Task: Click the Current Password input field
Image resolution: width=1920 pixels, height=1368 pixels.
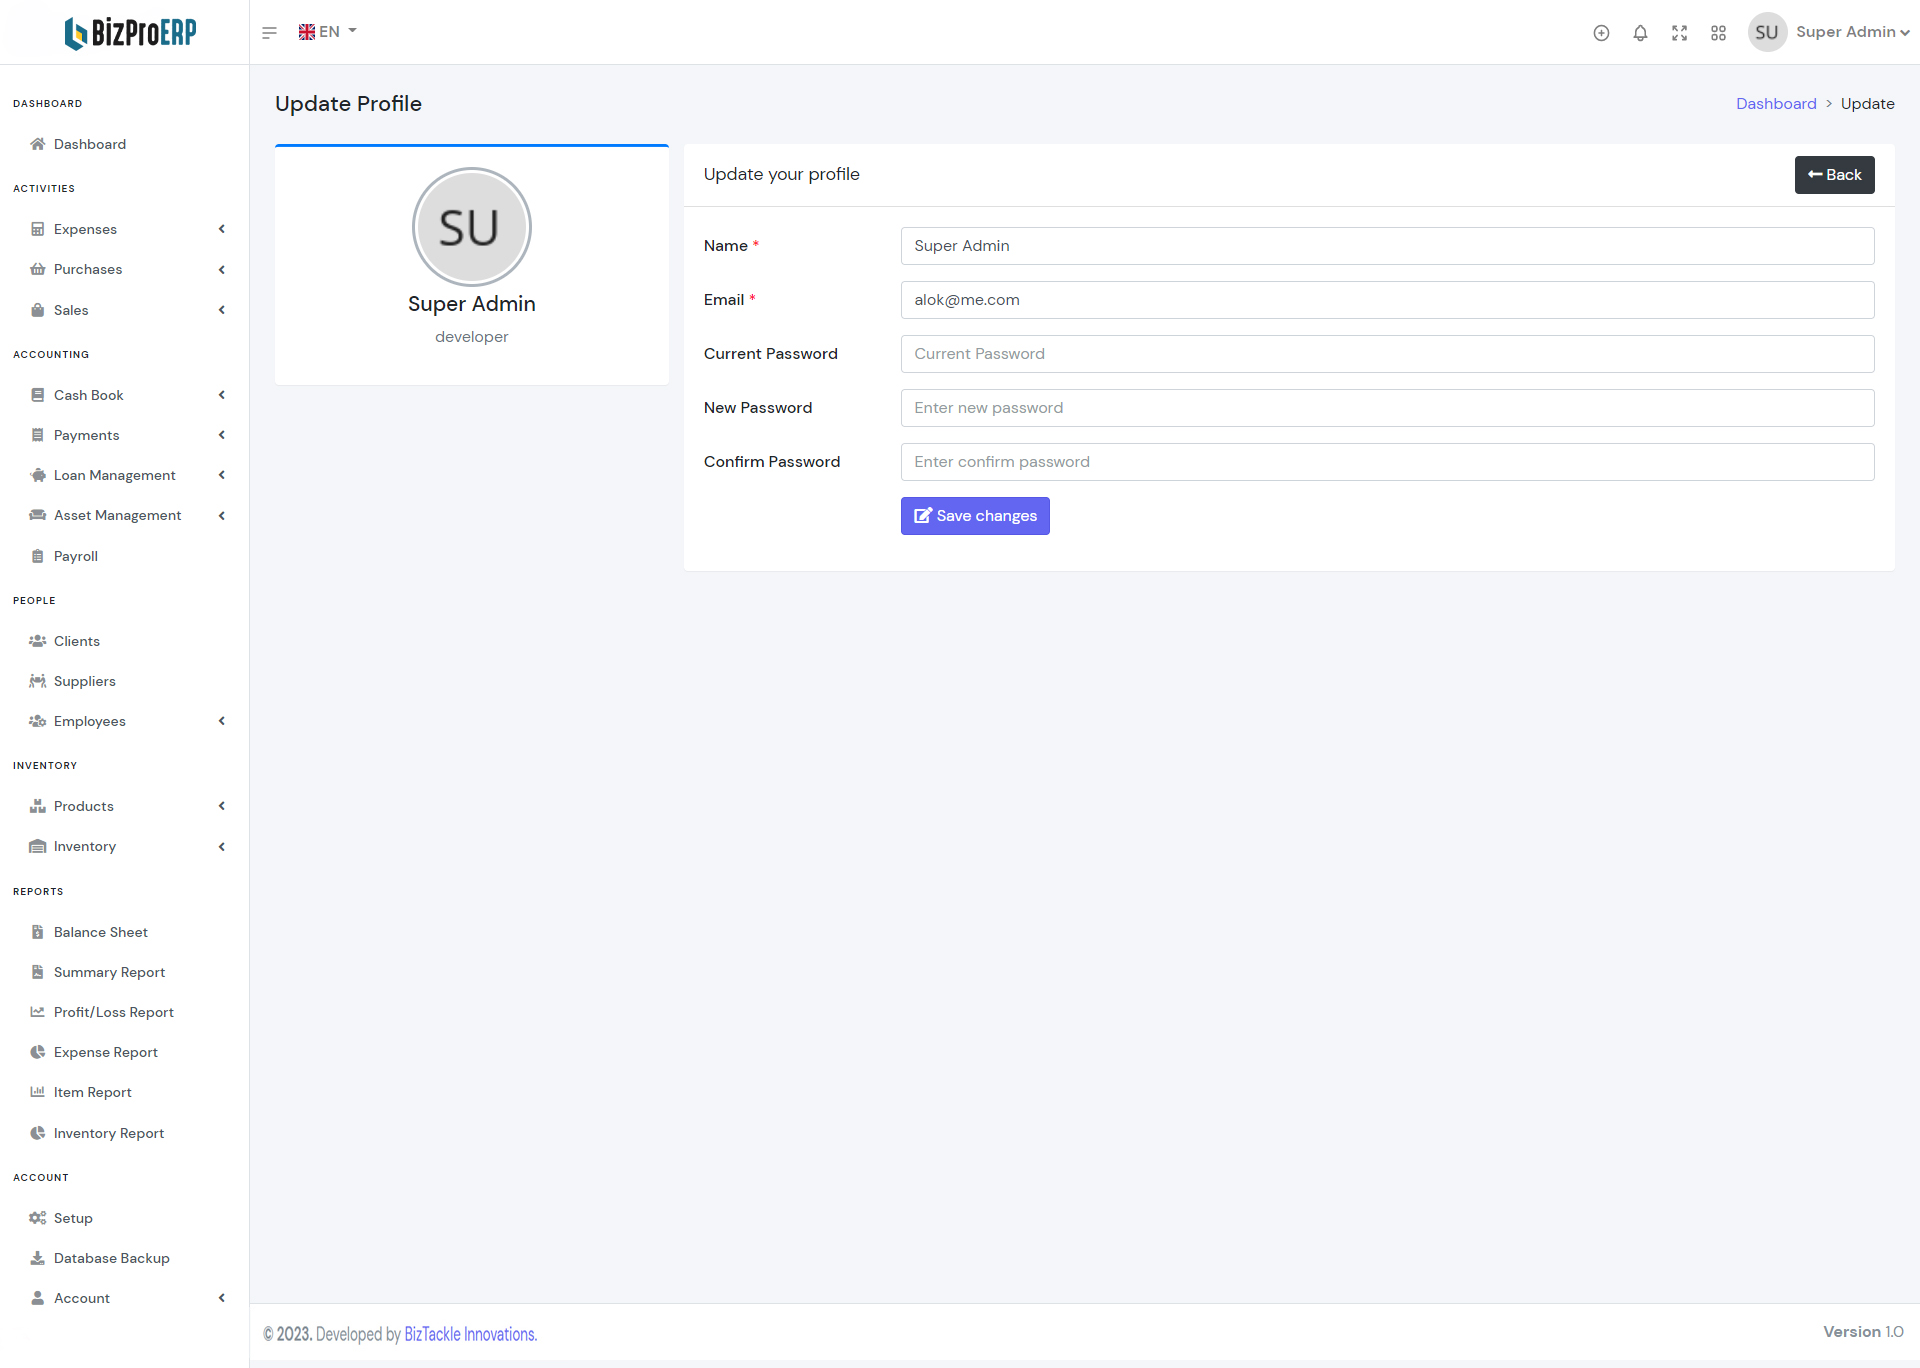Action: pos(1386,354)
